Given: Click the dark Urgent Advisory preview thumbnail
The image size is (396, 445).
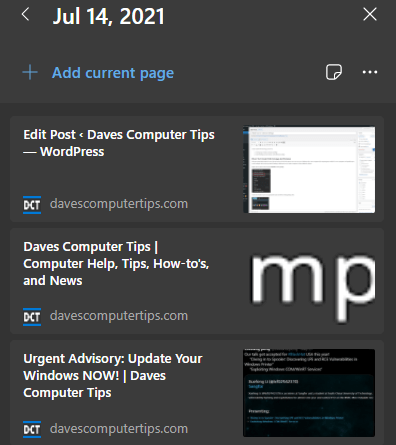Looking at the screenshot, I should pyautogui.click(x=309, y=393).
